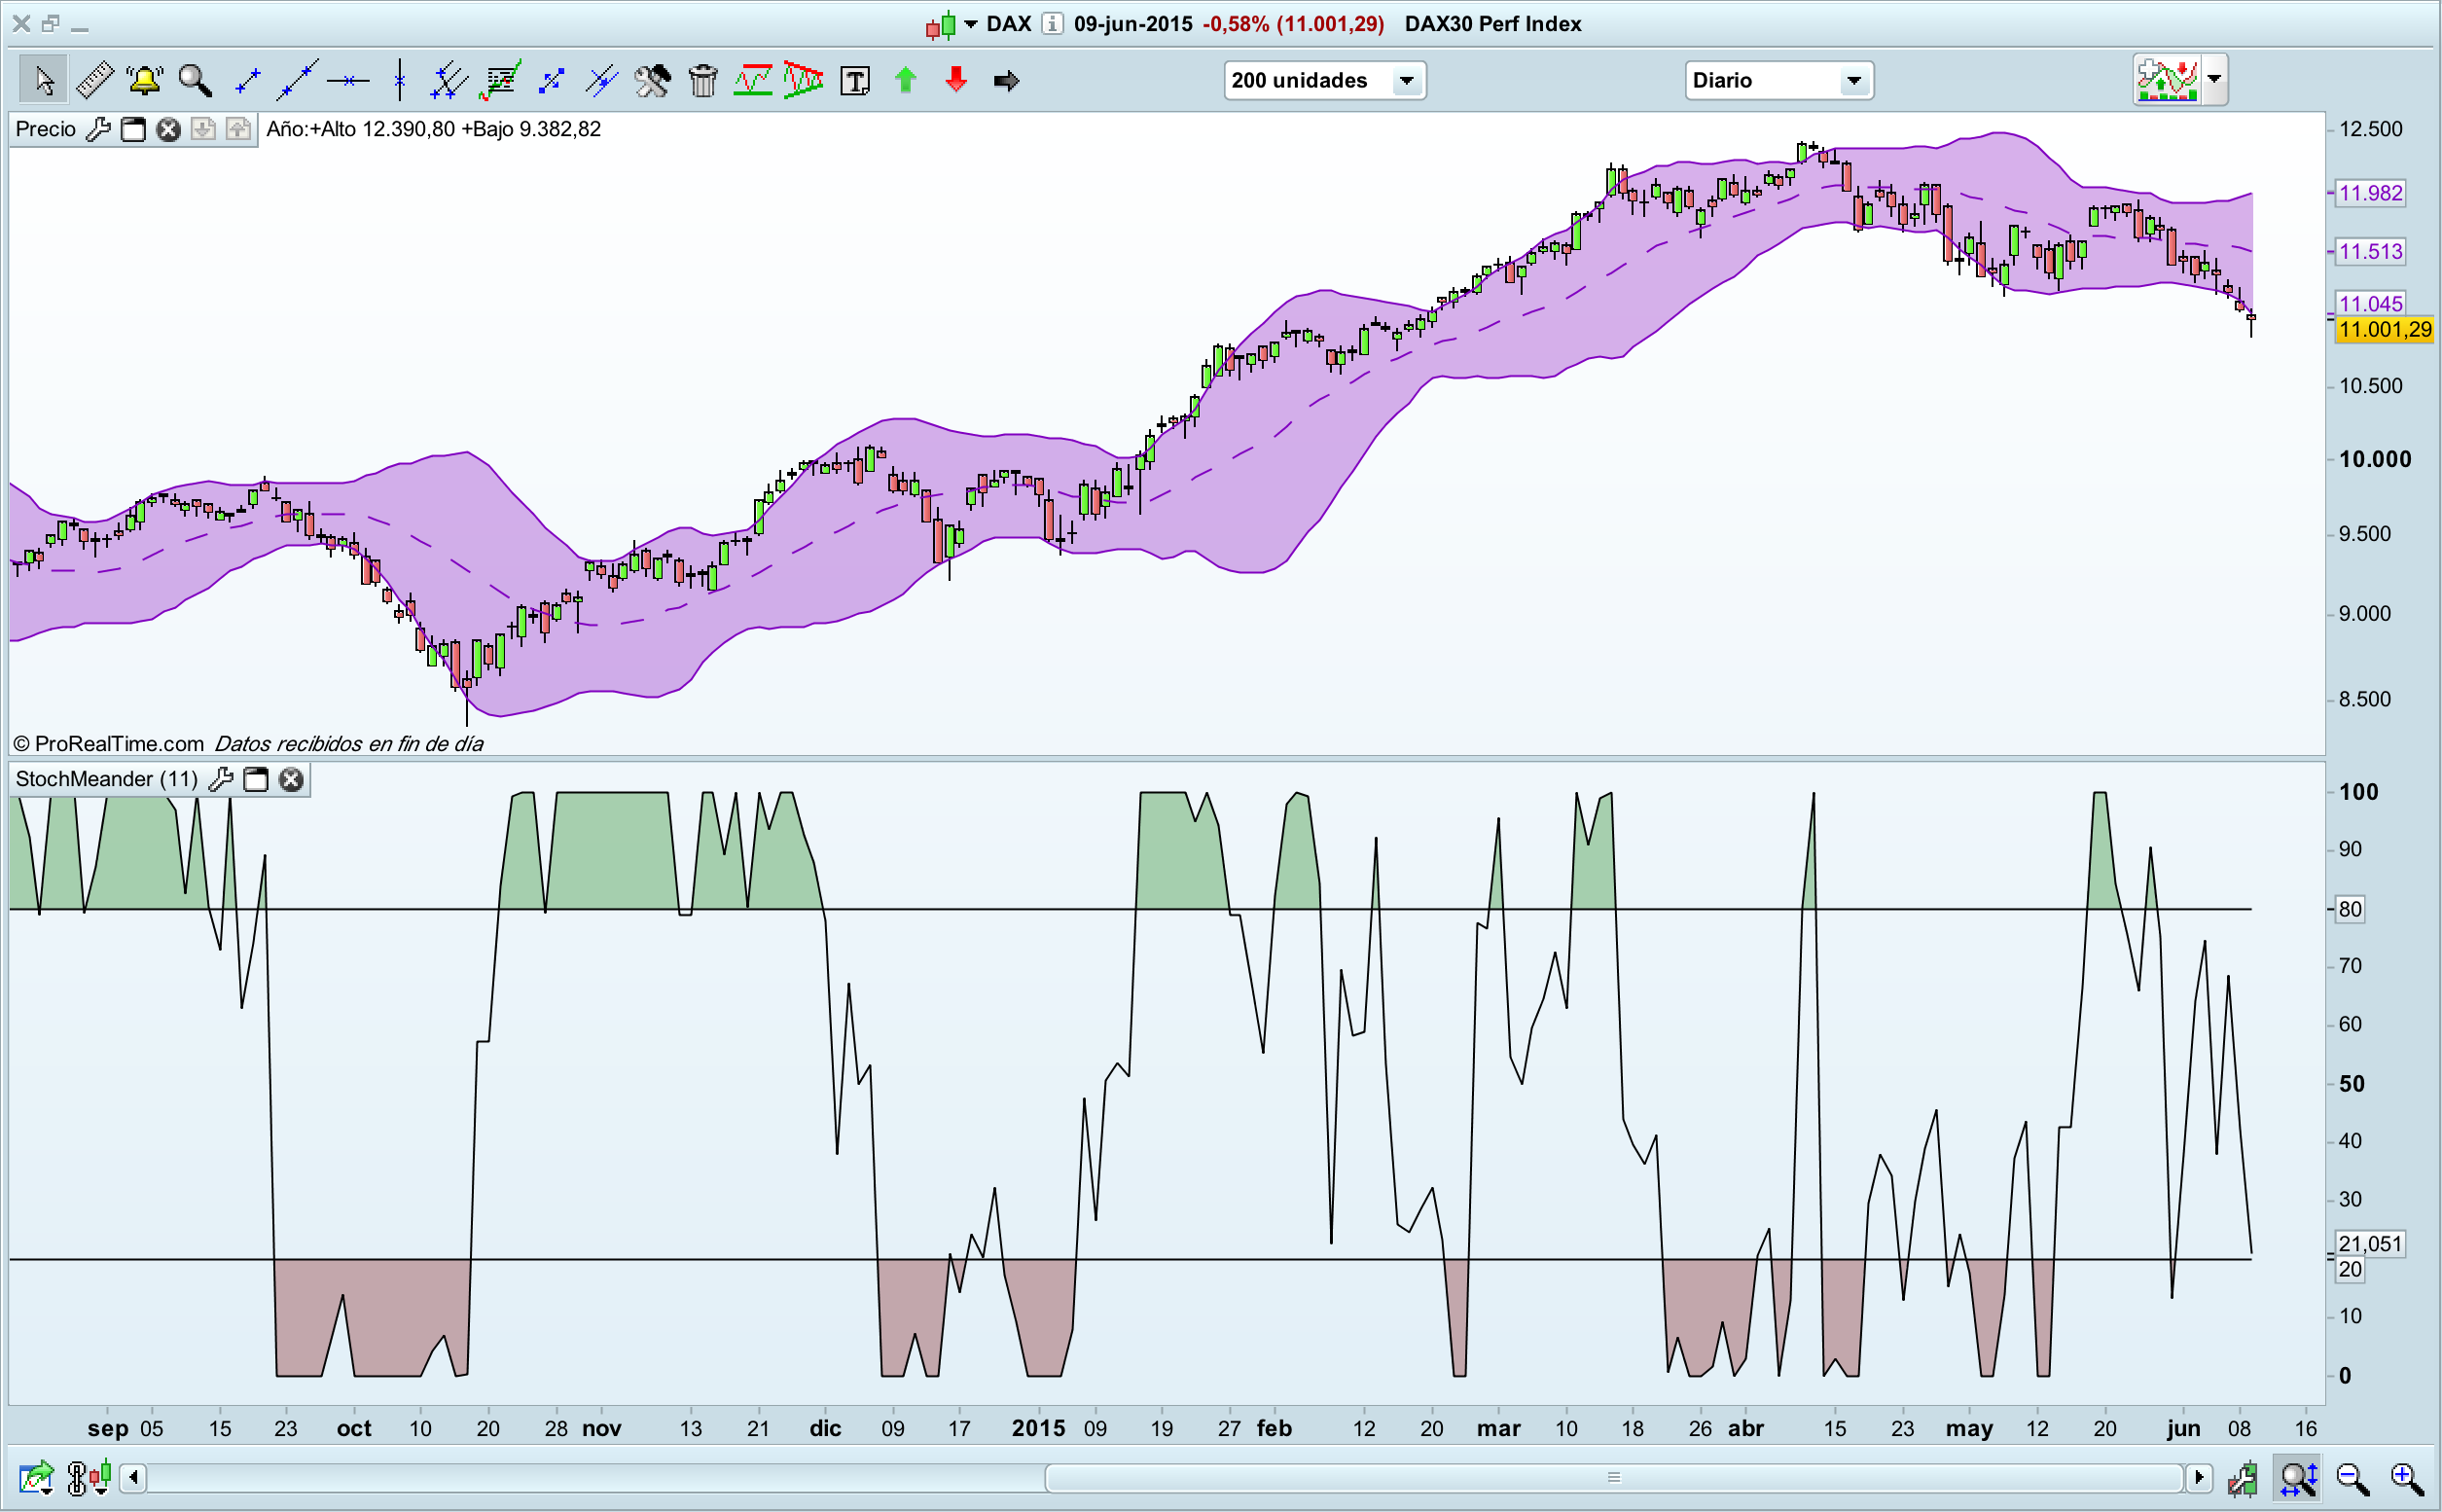
Task: Pick the red down arrow drawing tool
Action: pyautogui.click(x=956, y=80)
